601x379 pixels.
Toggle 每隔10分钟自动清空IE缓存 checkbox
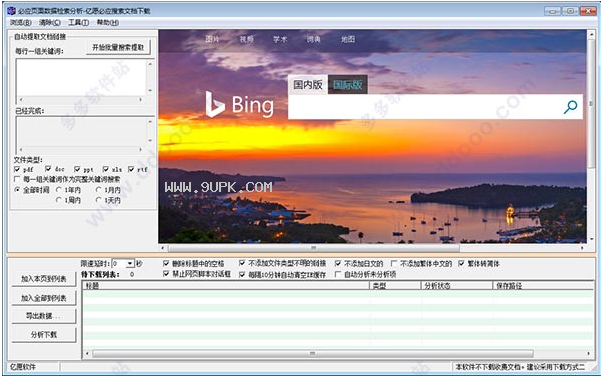click(242, 274)
